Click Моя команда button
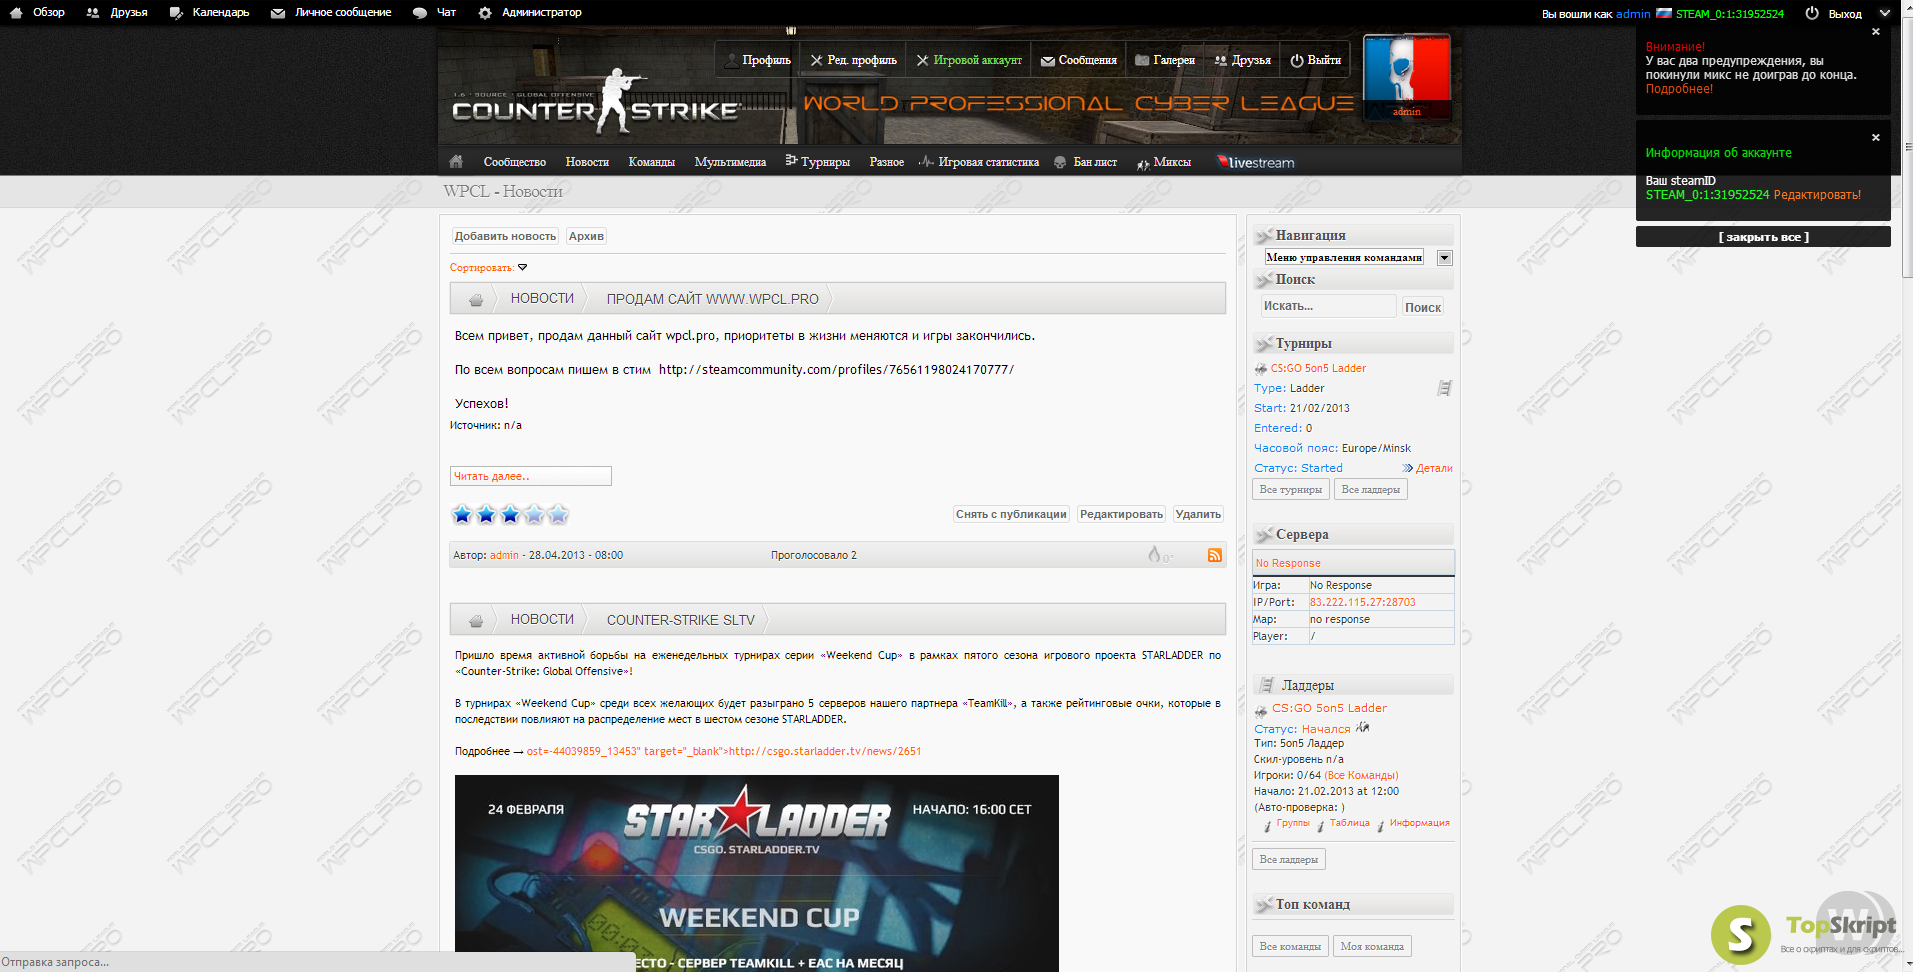The width and height of the screenshot is (1913, 972). click(x=1372, y=946)
